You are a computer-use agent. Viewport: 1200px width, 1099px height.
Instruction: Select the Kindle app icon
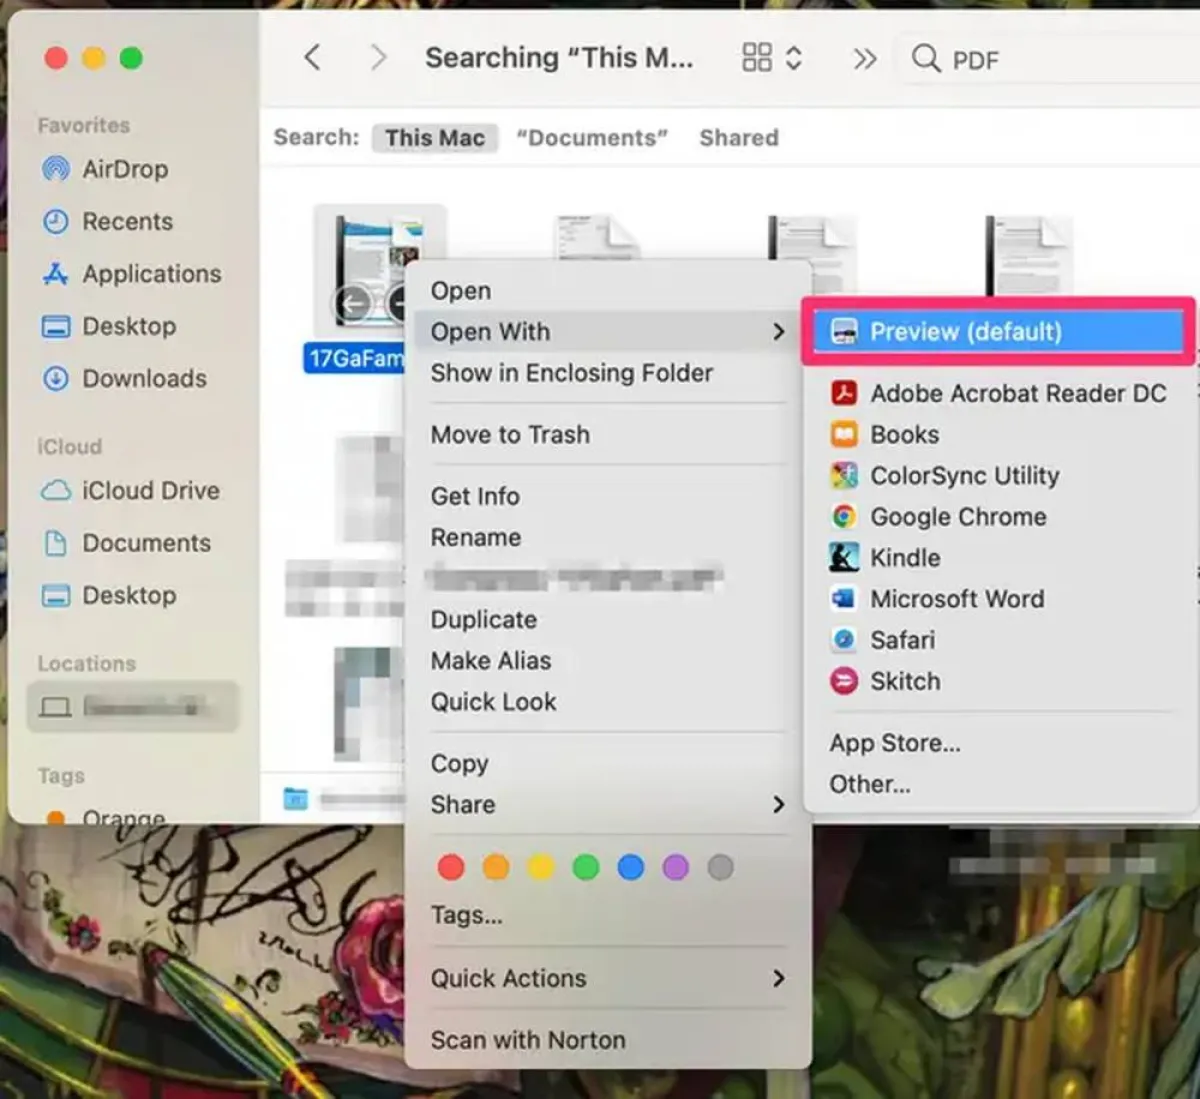coord(843,558)
